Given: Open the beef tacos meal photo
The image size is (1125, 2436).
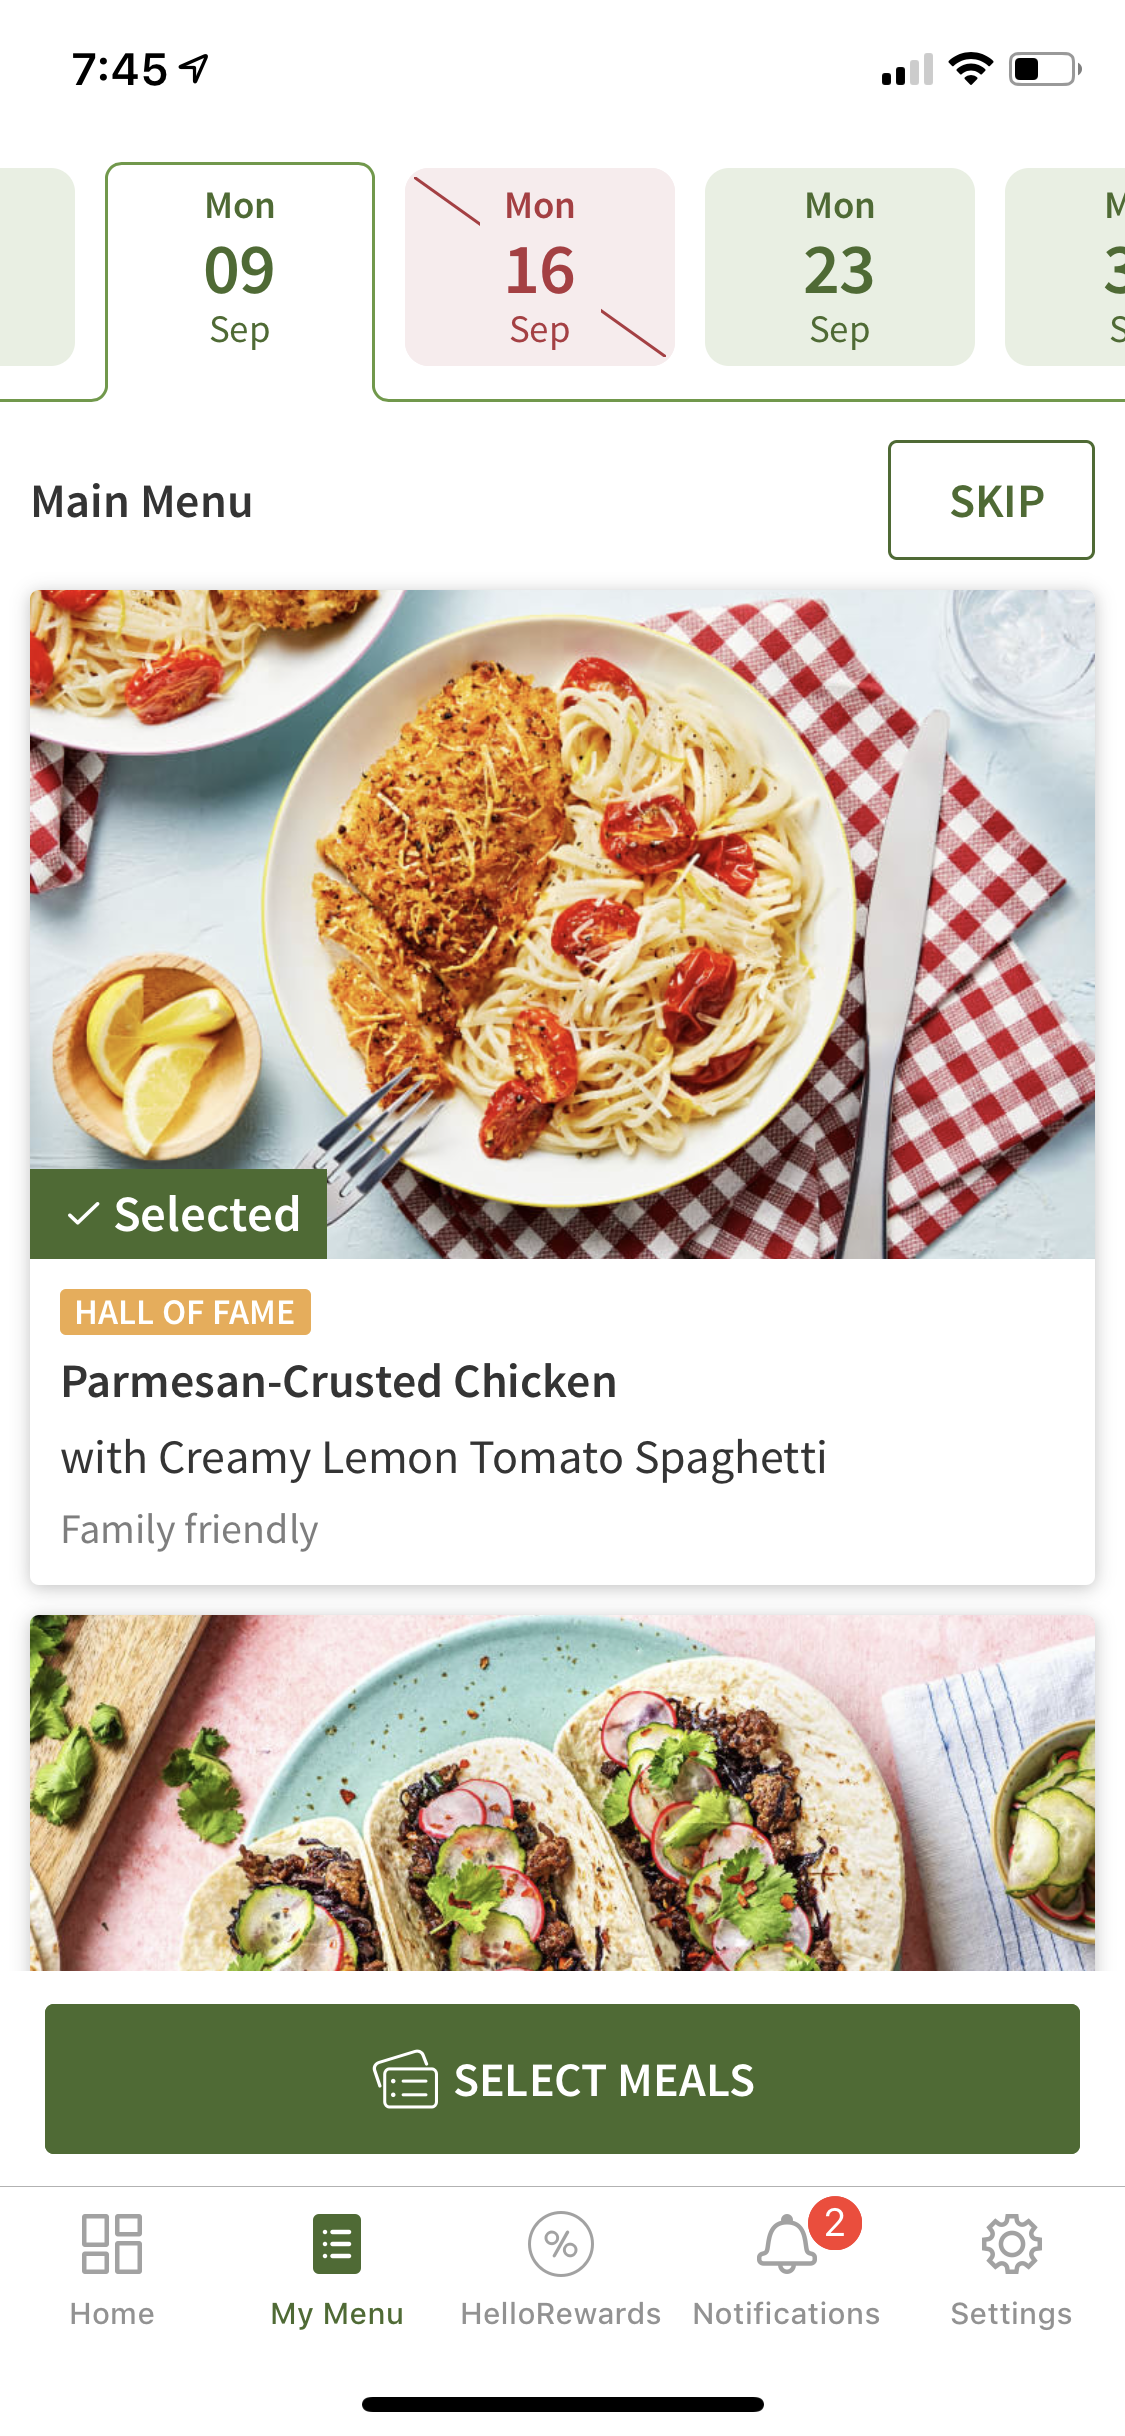Looking at the screenshot, I should [x=562, y=1792].
